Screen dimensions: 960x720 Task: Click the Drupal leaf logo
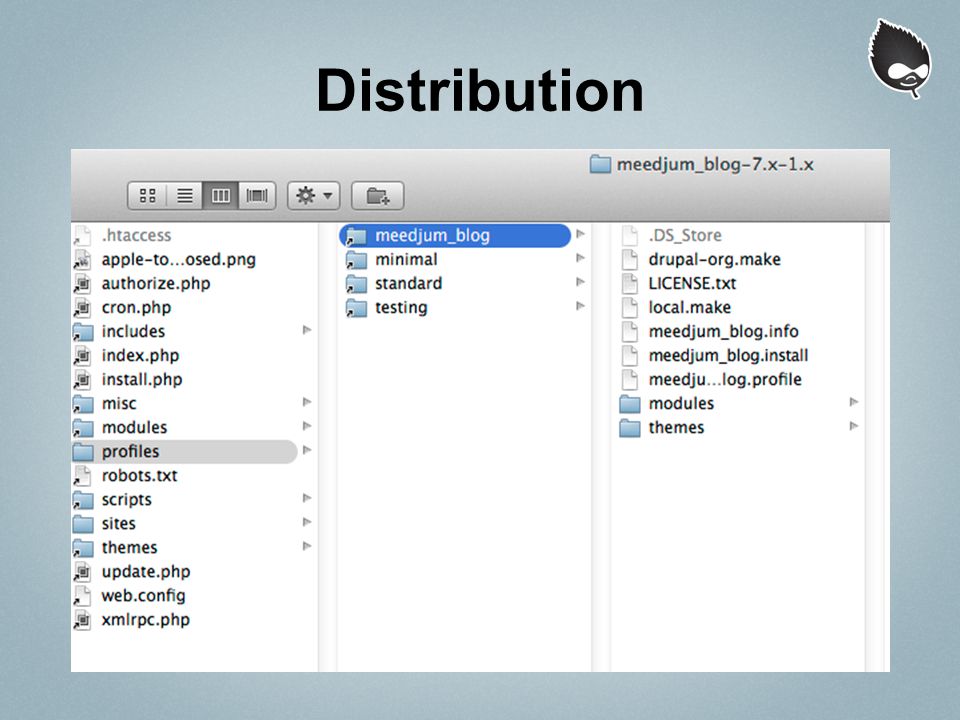[x=900, y=59]
